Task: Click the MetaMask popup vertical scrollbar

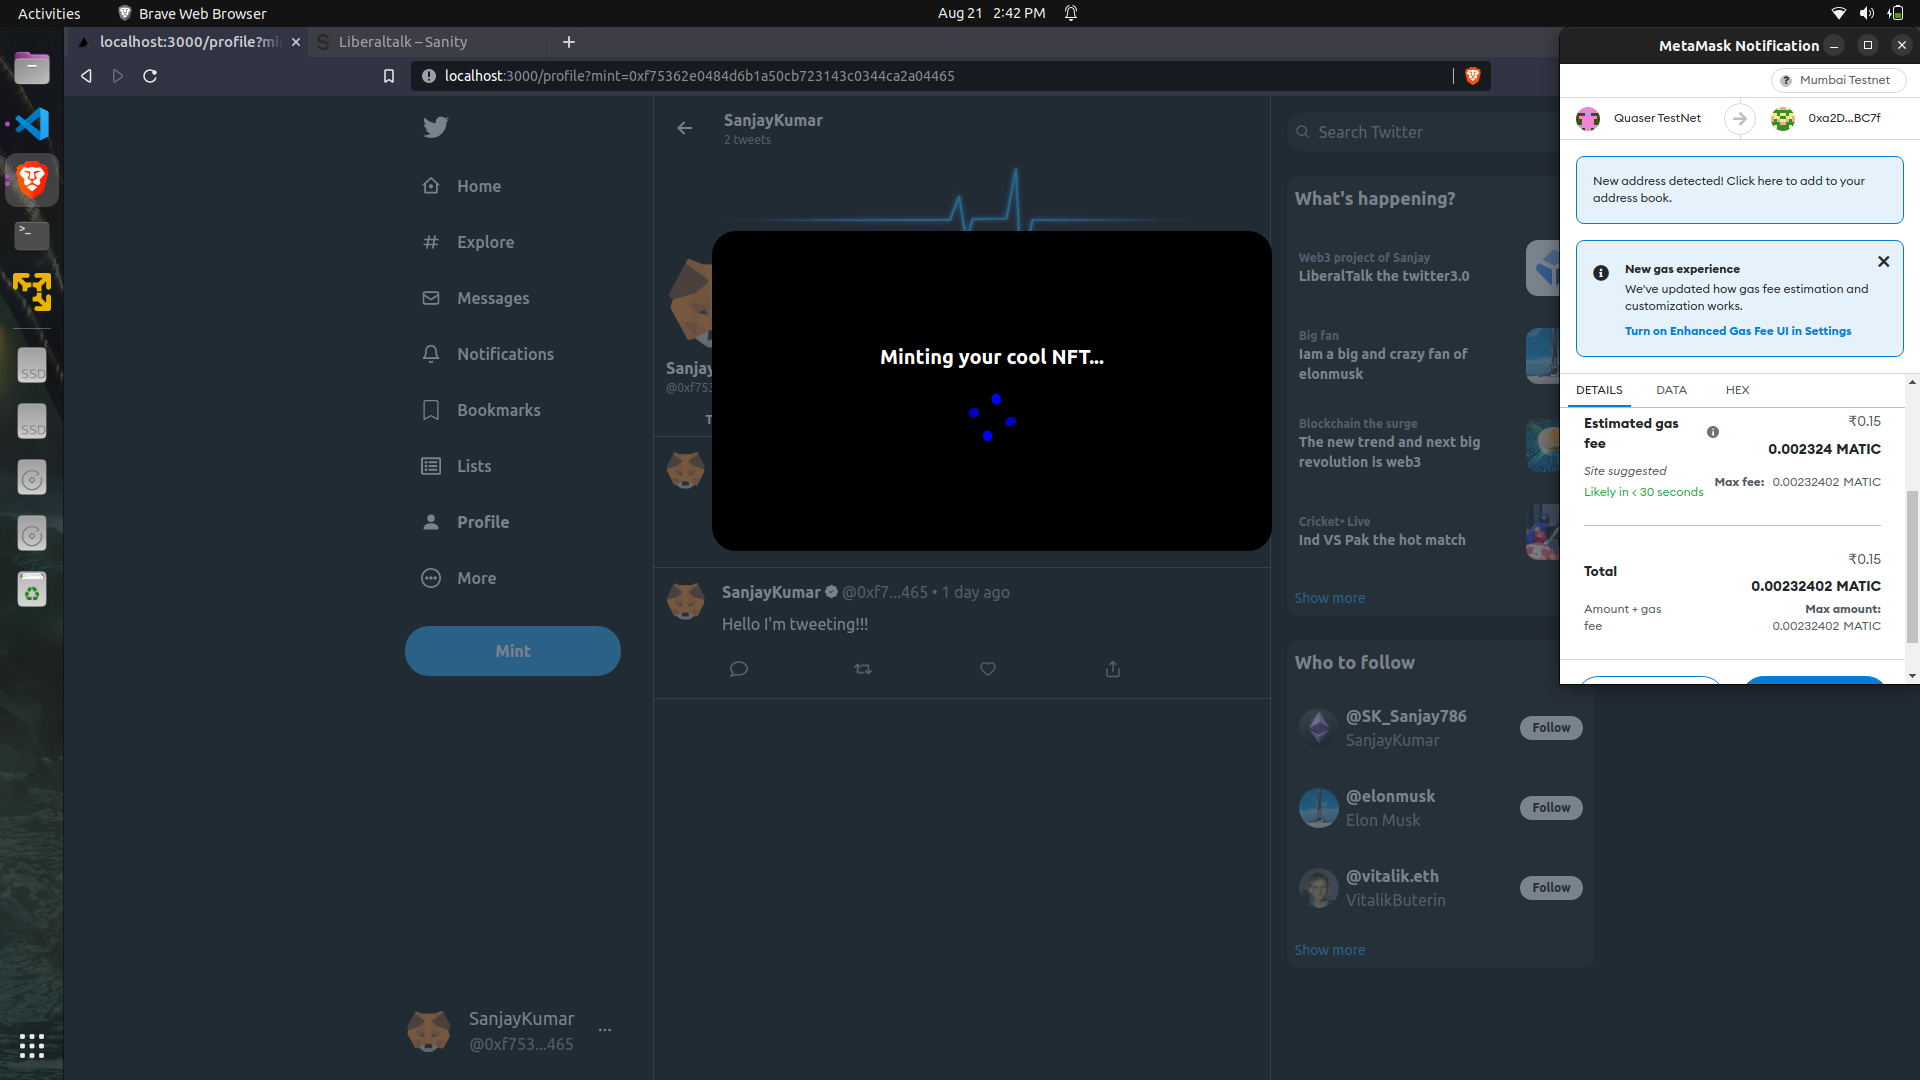Action: (x=1912, y=565)
